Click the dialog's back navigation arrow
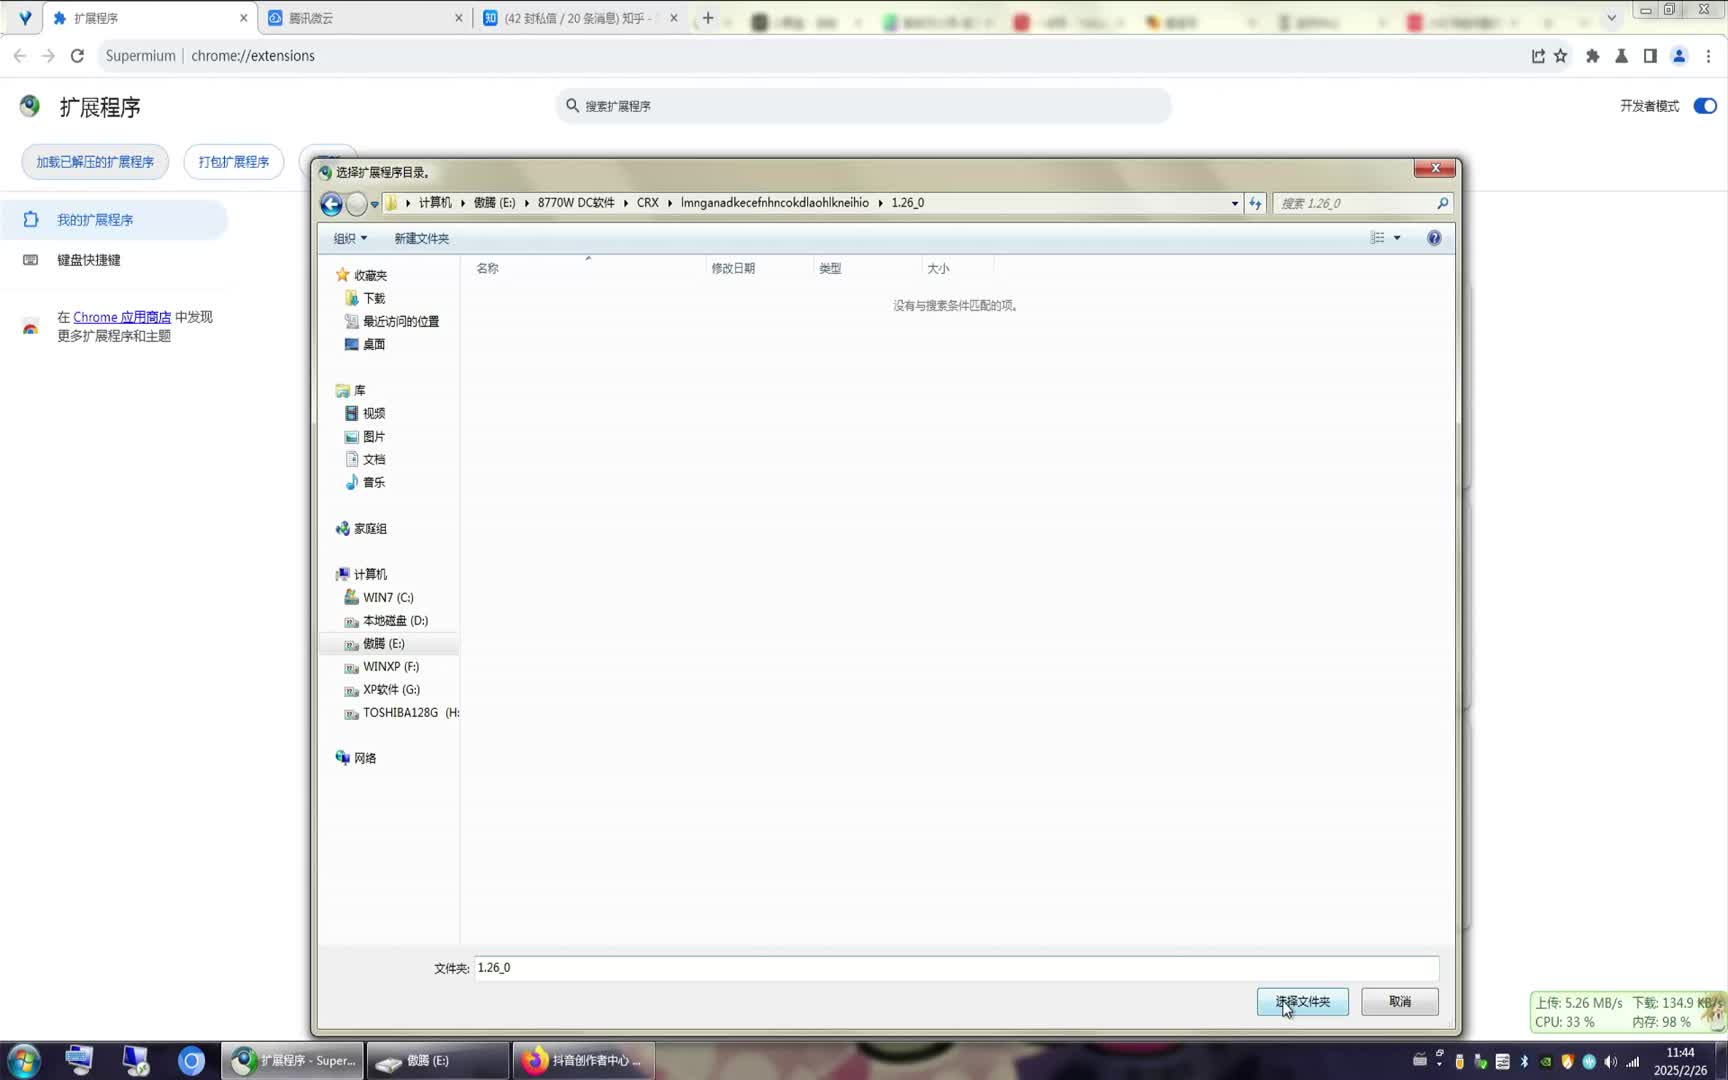The image size is (1728, 1080). (x=331, y=204)
